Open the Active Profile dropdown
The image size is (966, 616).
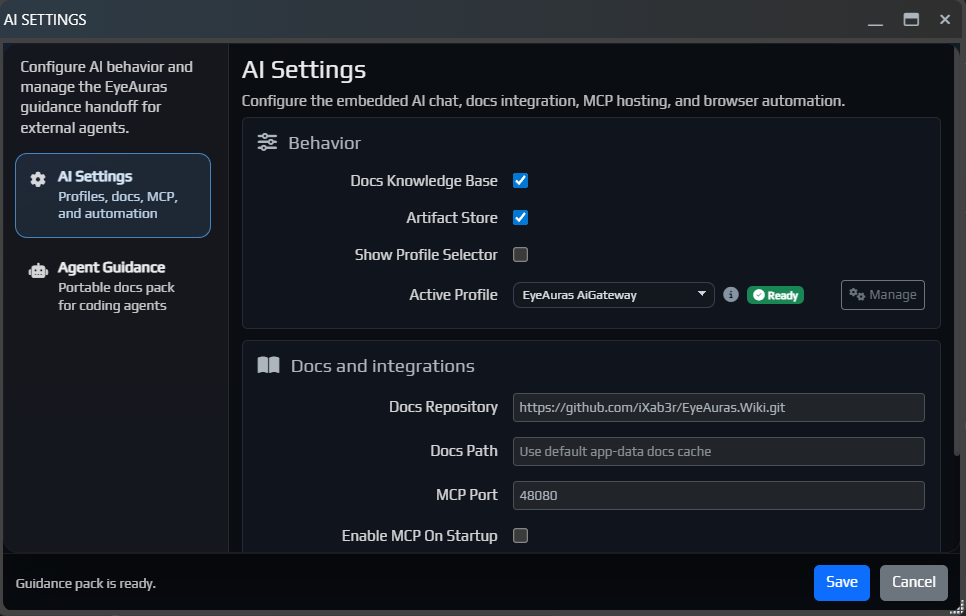pyautogui.click(x=613, y=295)
